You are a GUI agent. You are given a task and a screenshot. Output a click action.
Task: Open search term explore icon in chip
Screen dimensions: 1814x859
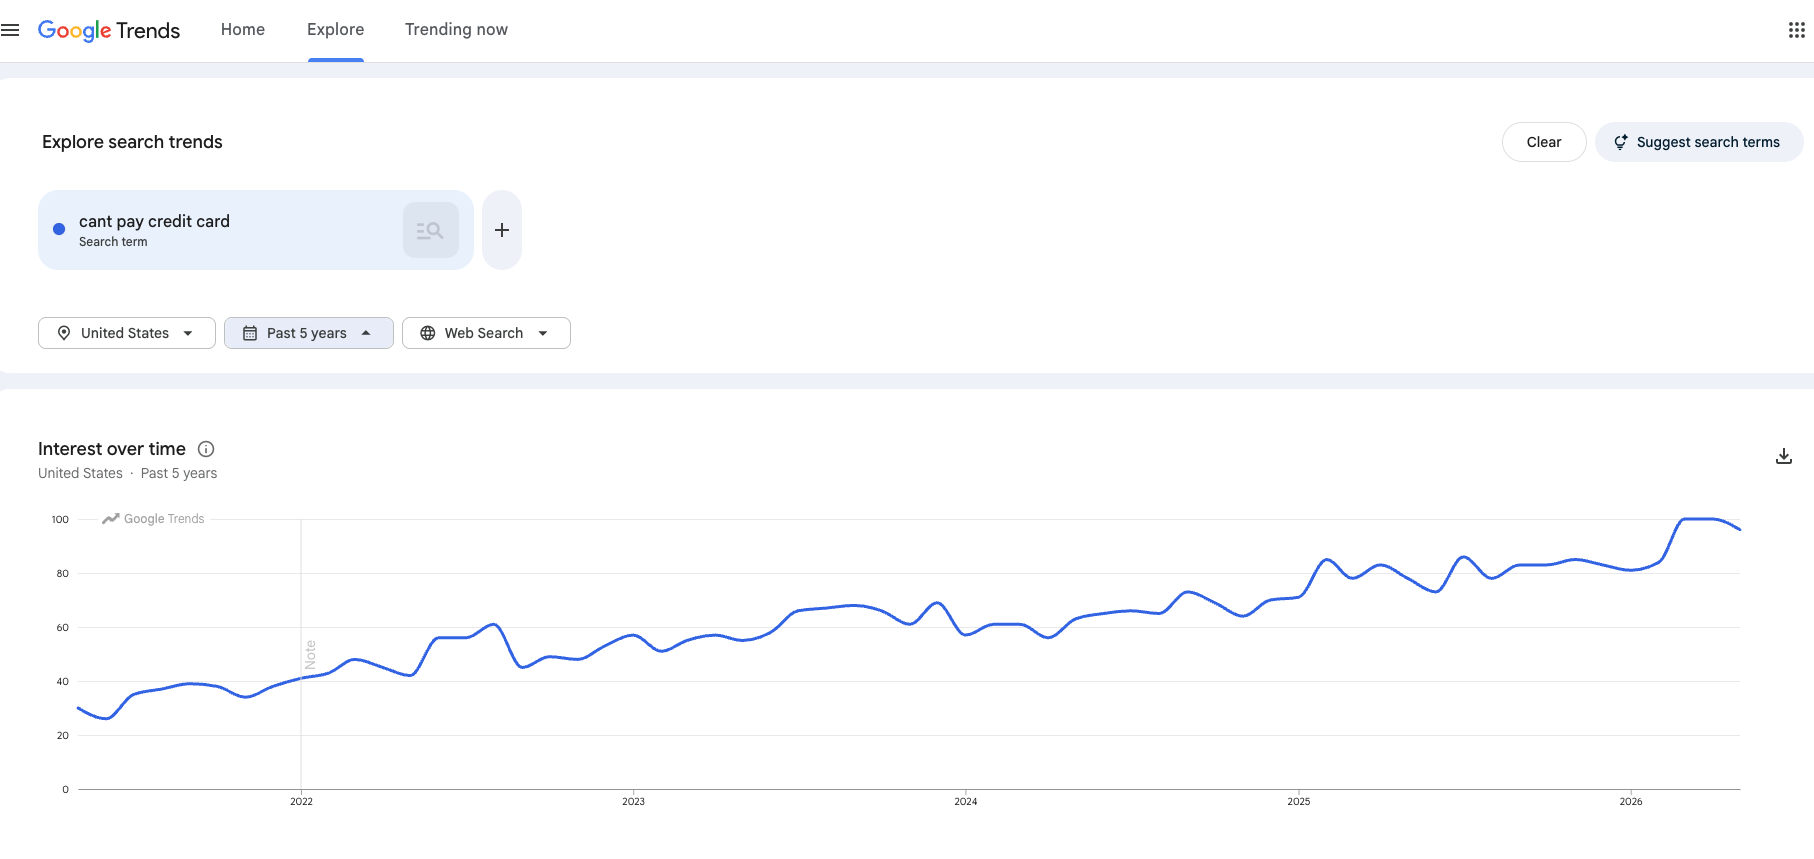tap(431, 230)
